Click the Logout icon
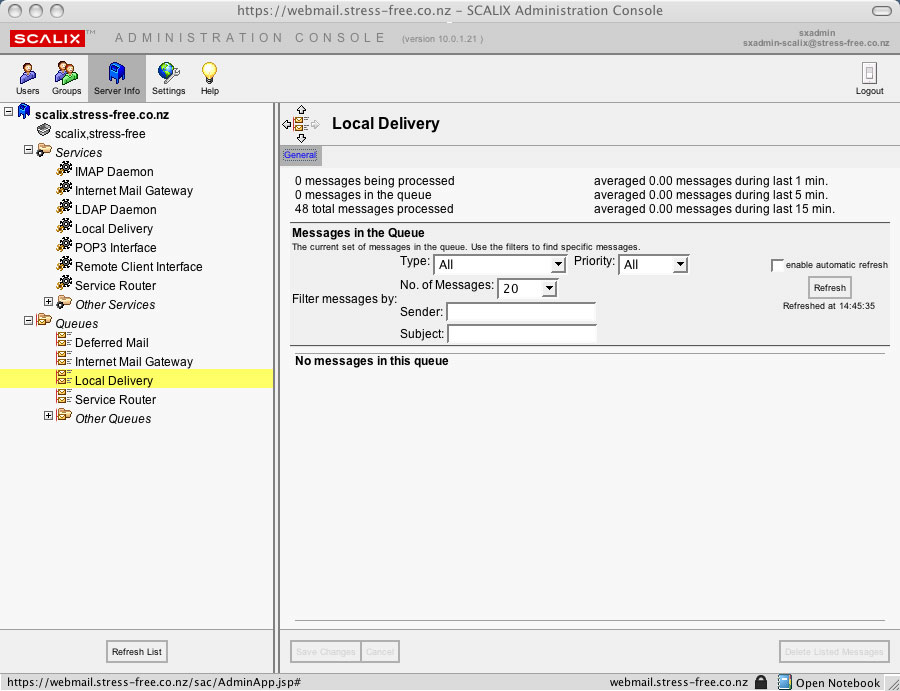This screenshot has height=691, width=900. coord(870,73)
